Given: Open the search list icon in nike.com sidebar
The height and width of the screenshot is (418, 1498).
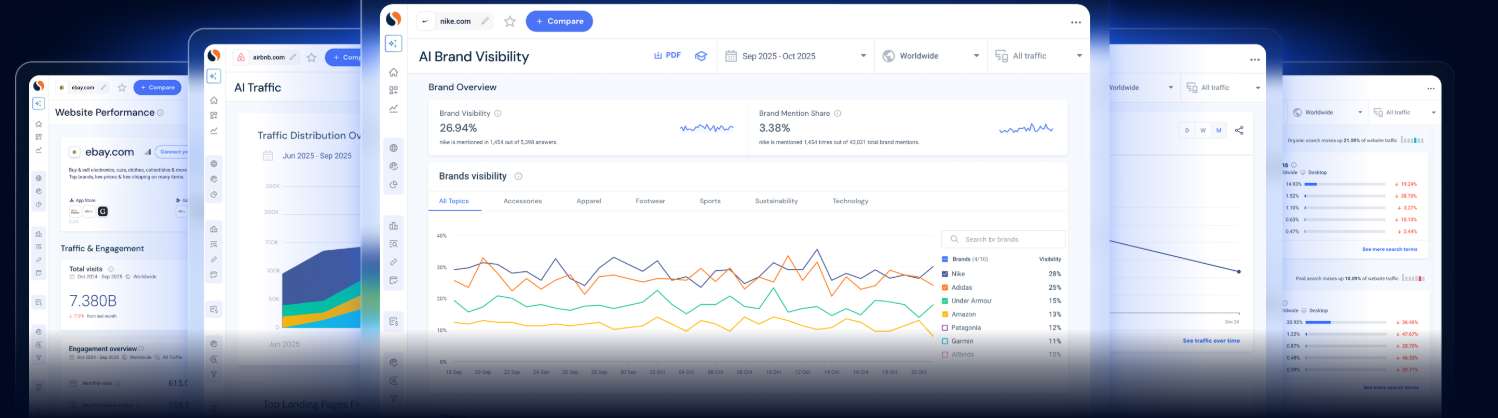Looking at the screenshot, I should [393, 244].
